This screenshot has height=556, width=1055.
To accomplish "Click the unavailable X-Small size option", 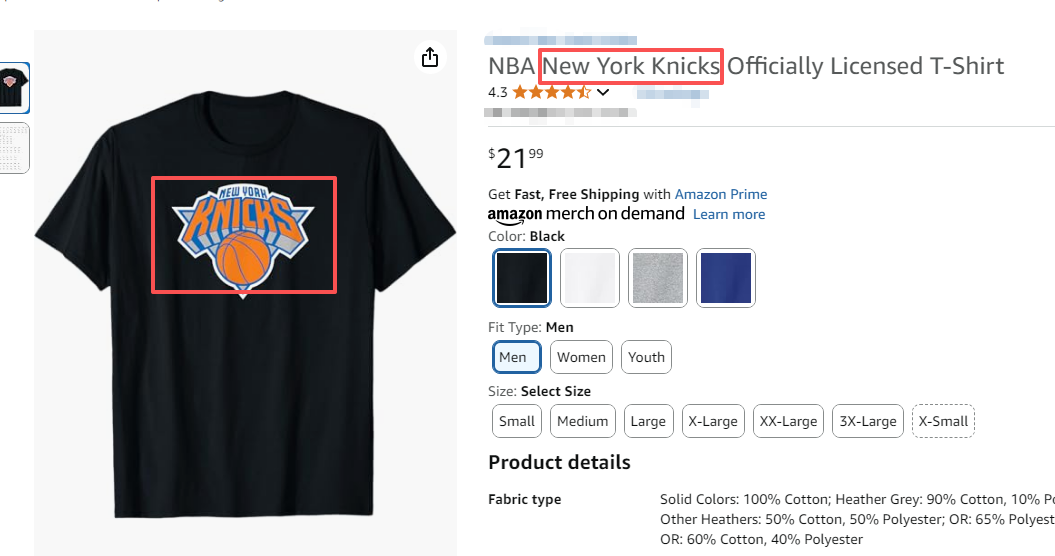I will [x=943, y=421].
